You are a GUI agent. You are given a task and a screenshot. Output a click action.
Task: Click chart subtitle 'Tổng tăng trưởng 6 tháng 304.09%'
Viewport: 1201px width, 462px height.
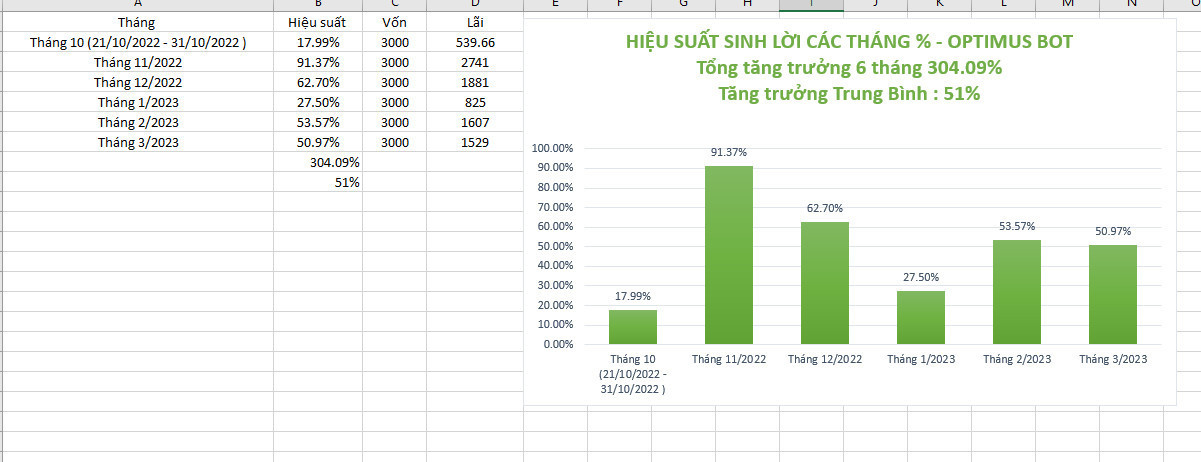[850, 69]
